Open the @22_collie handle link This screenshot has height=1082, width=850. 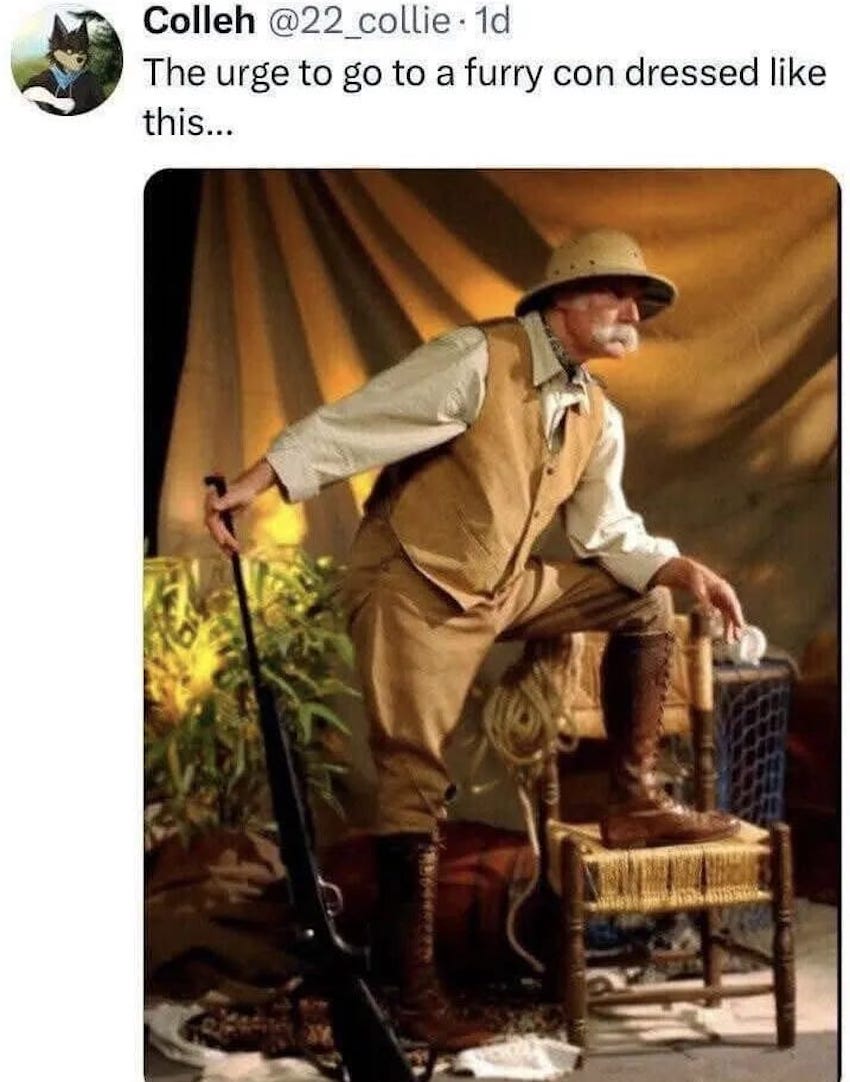click(356, 21)
